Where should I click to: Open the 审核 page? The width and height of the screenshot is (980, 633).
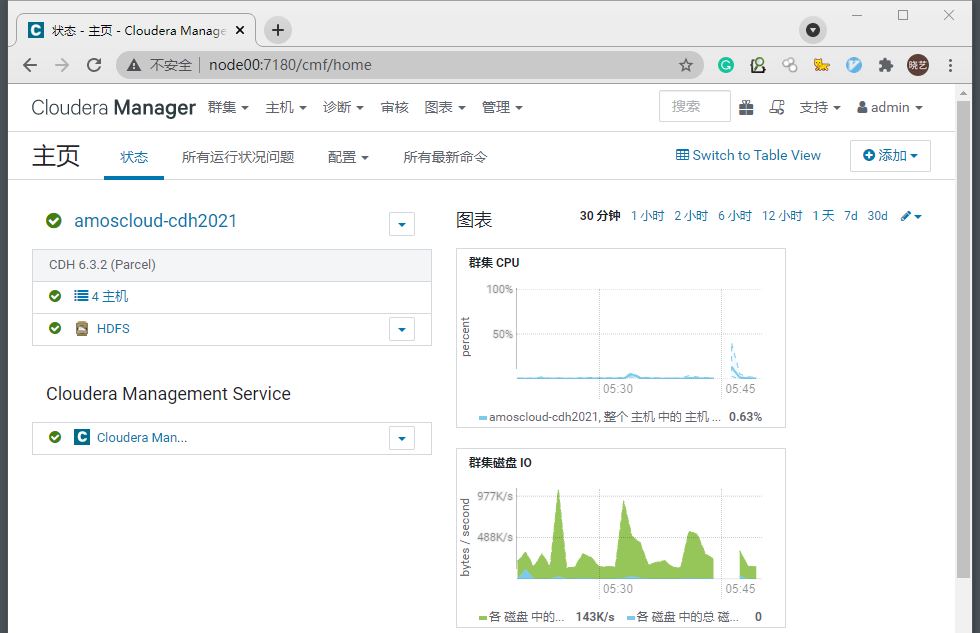click(394, 107)
